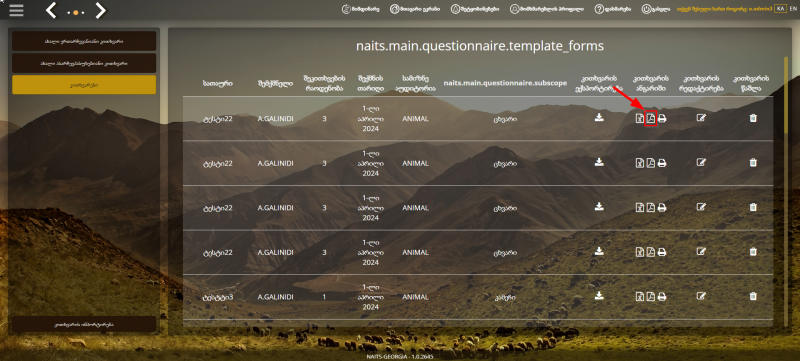This screenshot has height=361, width=800.
Task: Delete the questionnaire in the fourth ტესტი22 row
Action: pyautogui.click(x=753, y=251)
